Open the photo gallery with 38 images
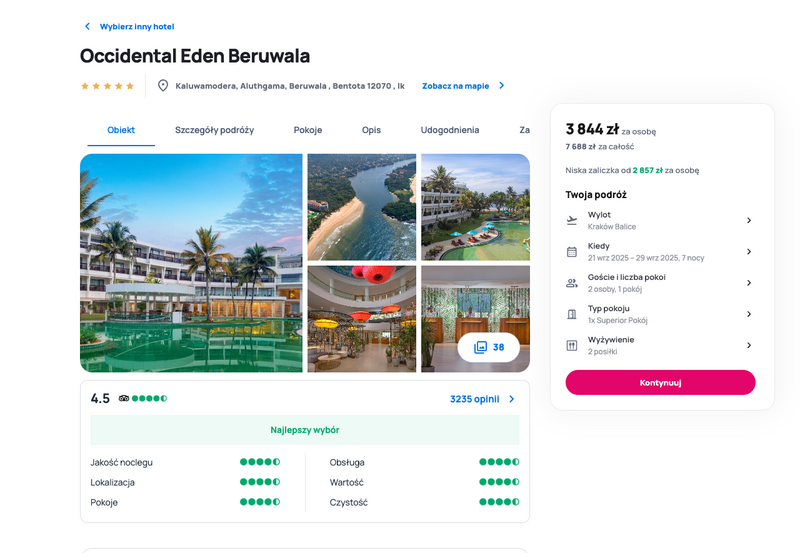The height and width of the screenshot is (553, 800). [489, 347]
